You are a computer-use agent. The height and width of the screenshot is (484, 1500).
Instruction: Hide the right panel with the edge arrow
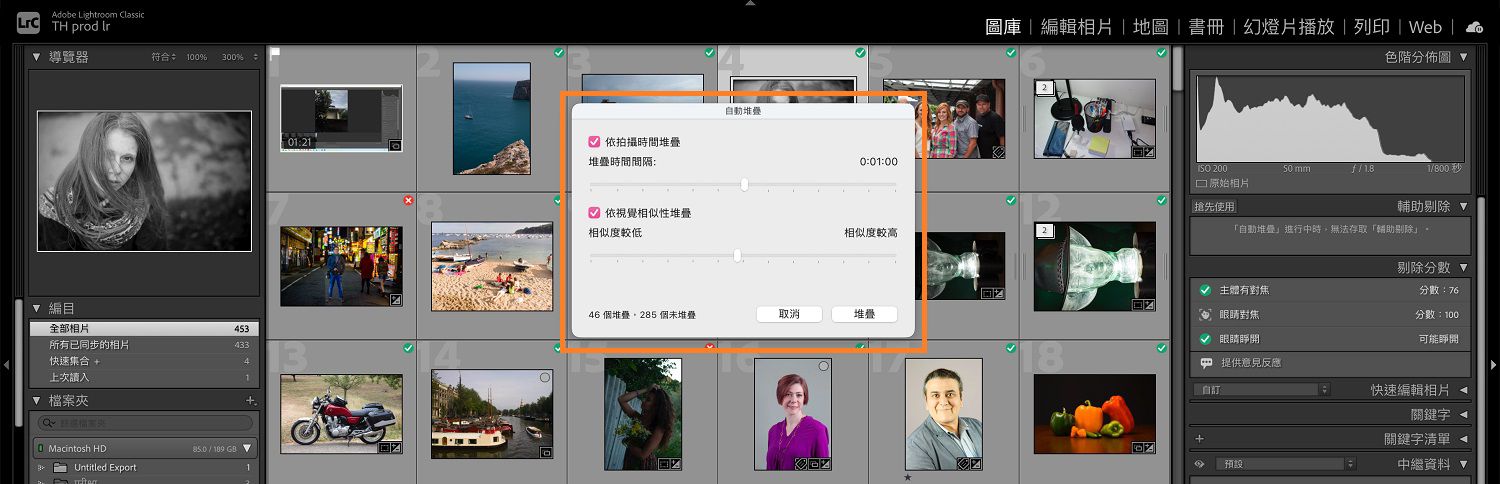pos(1494,365)
